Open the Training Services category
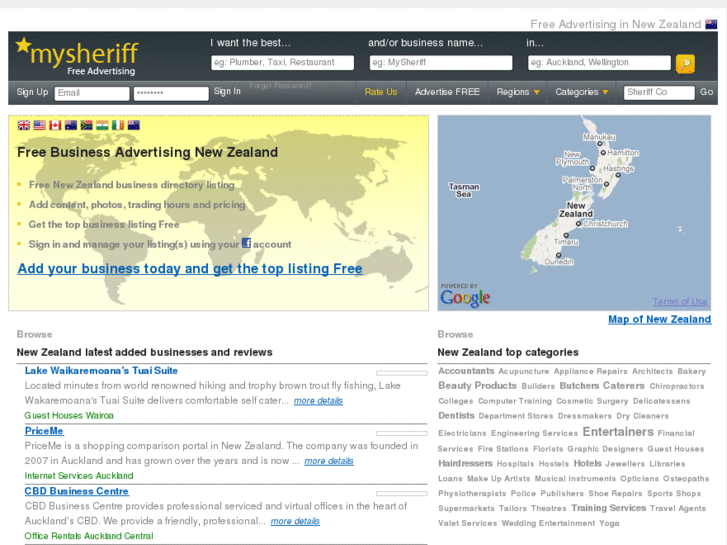This screenshot has height=545, width=727. point(608,508)
